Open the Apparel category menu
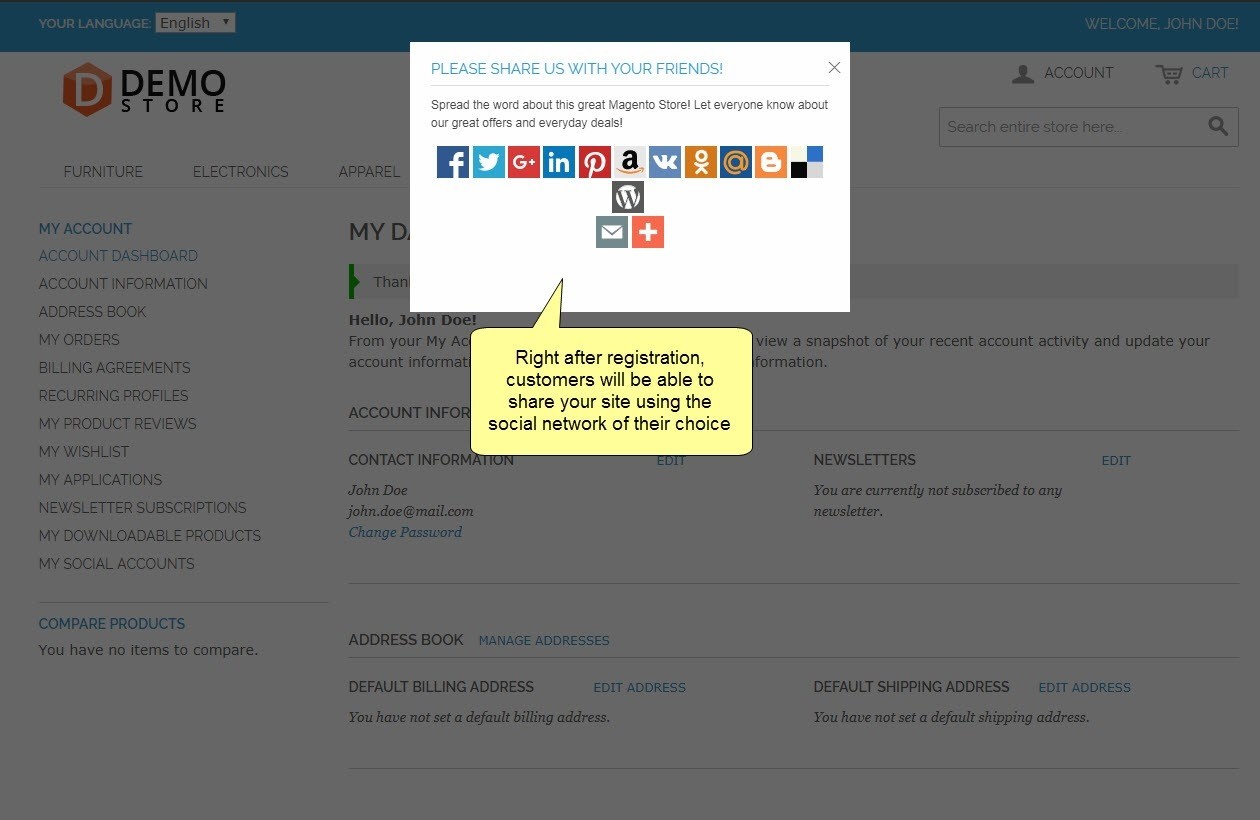Viewport: 1260px width, 820px height. tap(369, 172)
